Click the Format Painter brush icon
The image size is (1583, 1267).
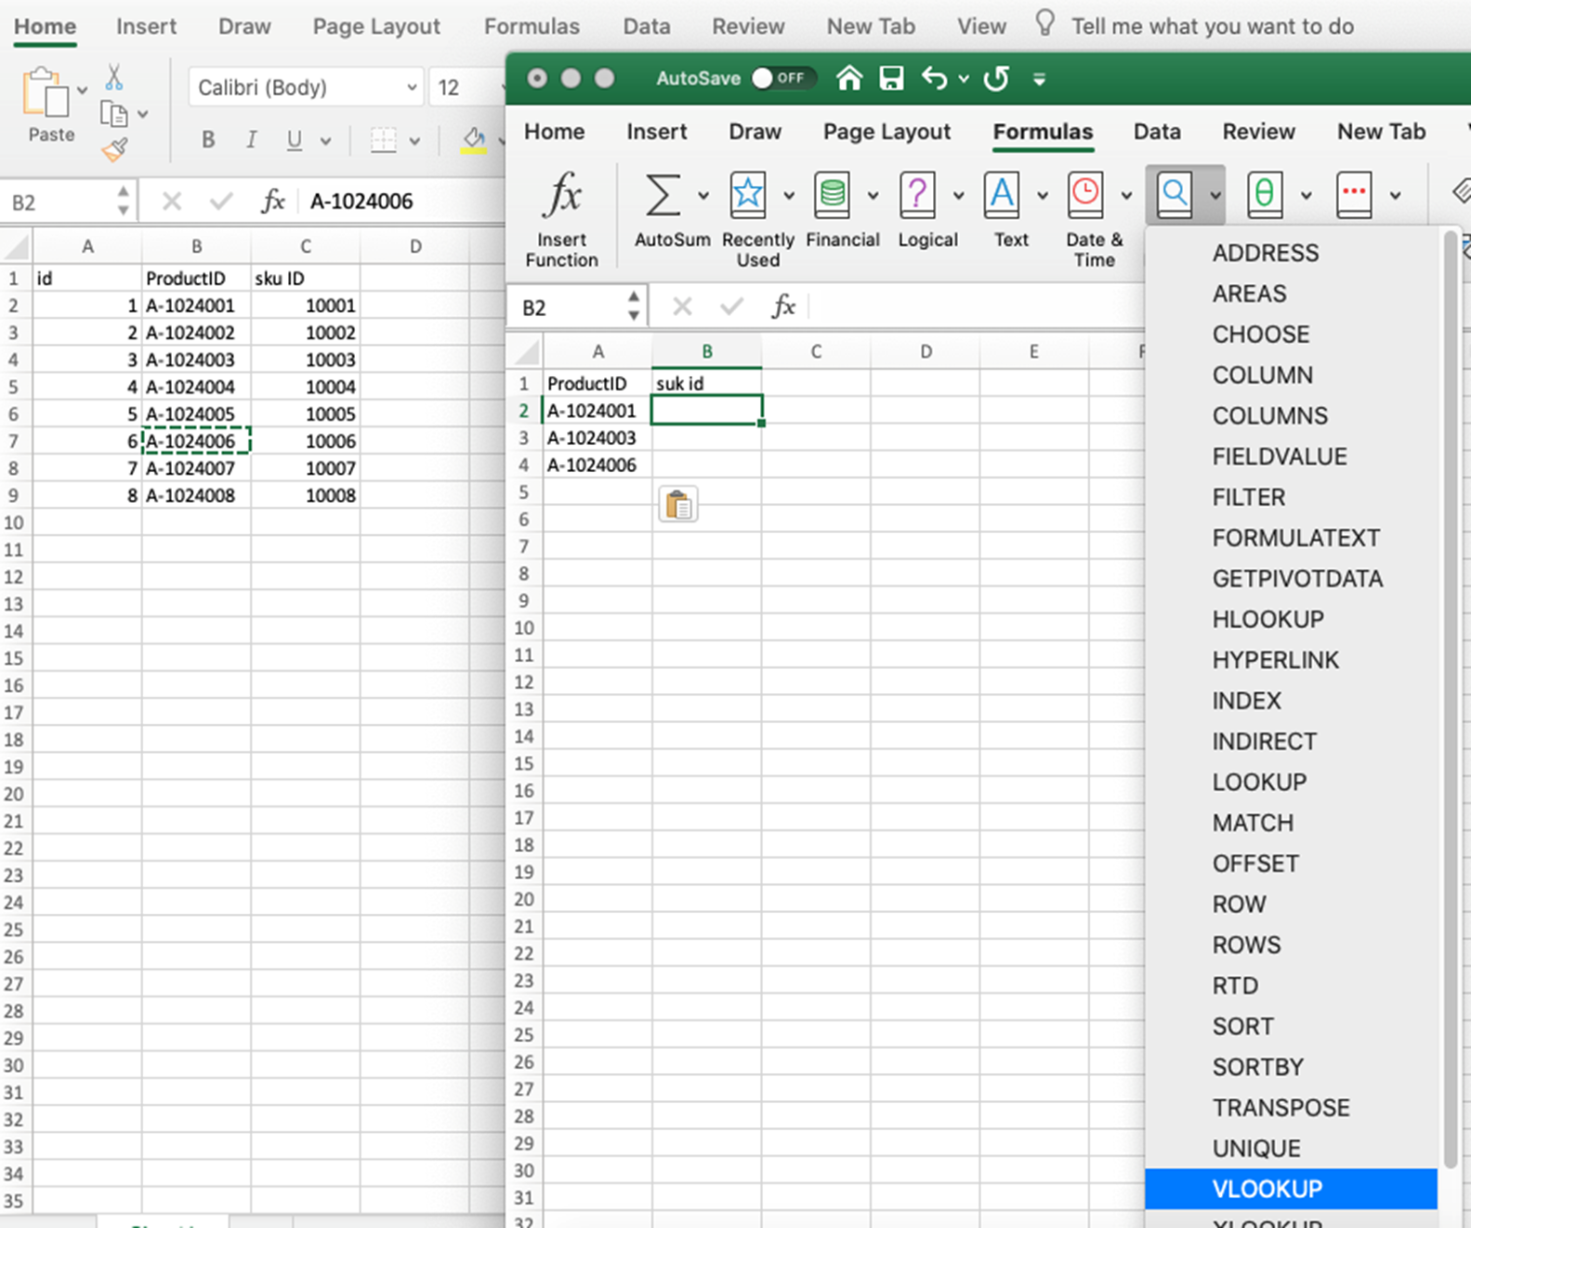[x=114, y=150]
